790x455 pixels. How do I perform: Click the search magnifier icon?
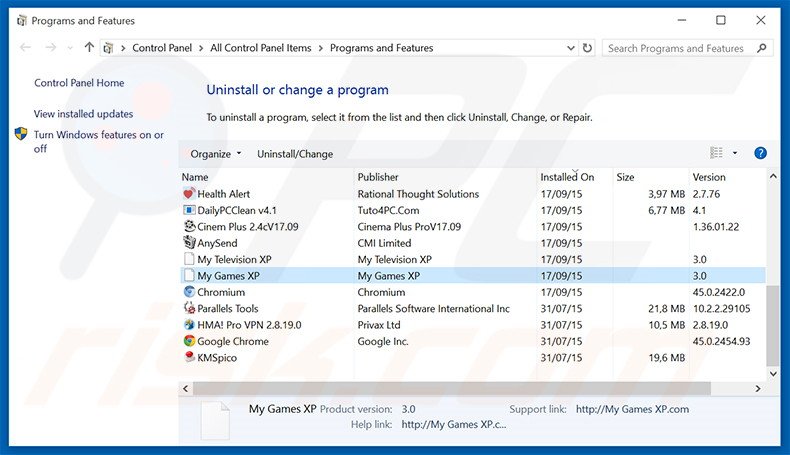point(761,48)
